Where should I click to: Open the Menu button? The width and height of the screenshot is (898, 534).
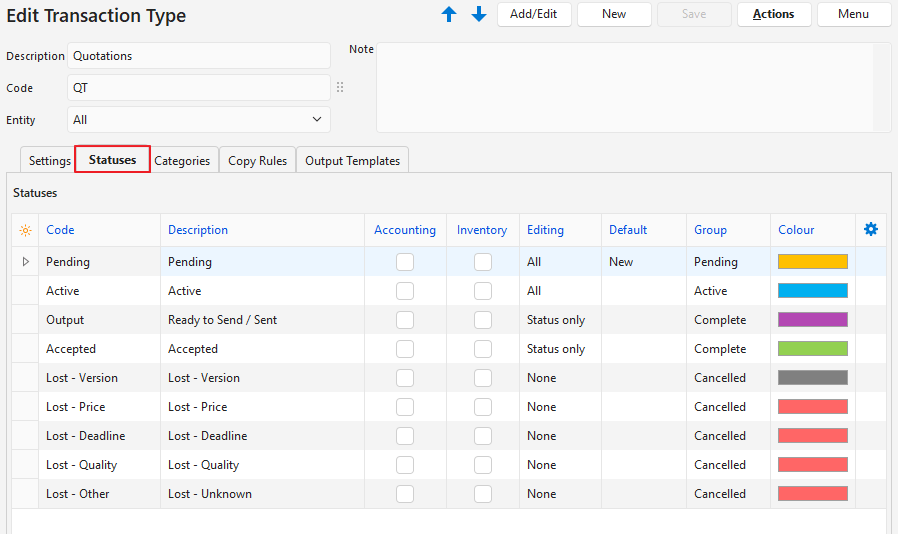(853, 14)
